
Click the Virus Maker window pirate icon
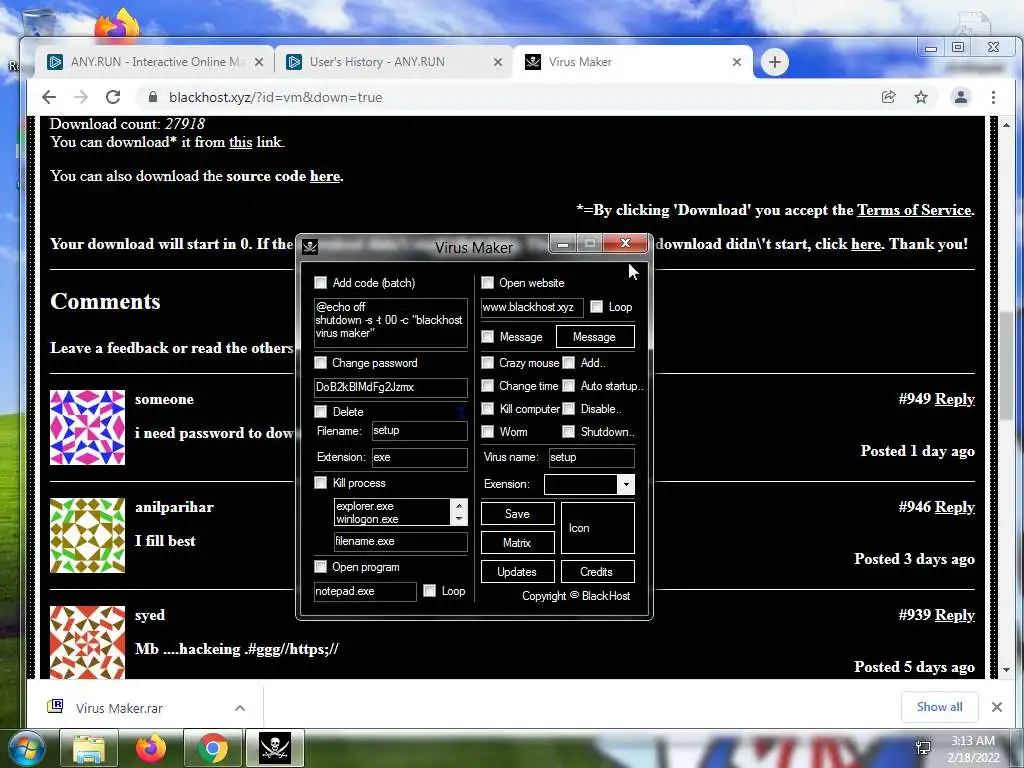(310, 247)
